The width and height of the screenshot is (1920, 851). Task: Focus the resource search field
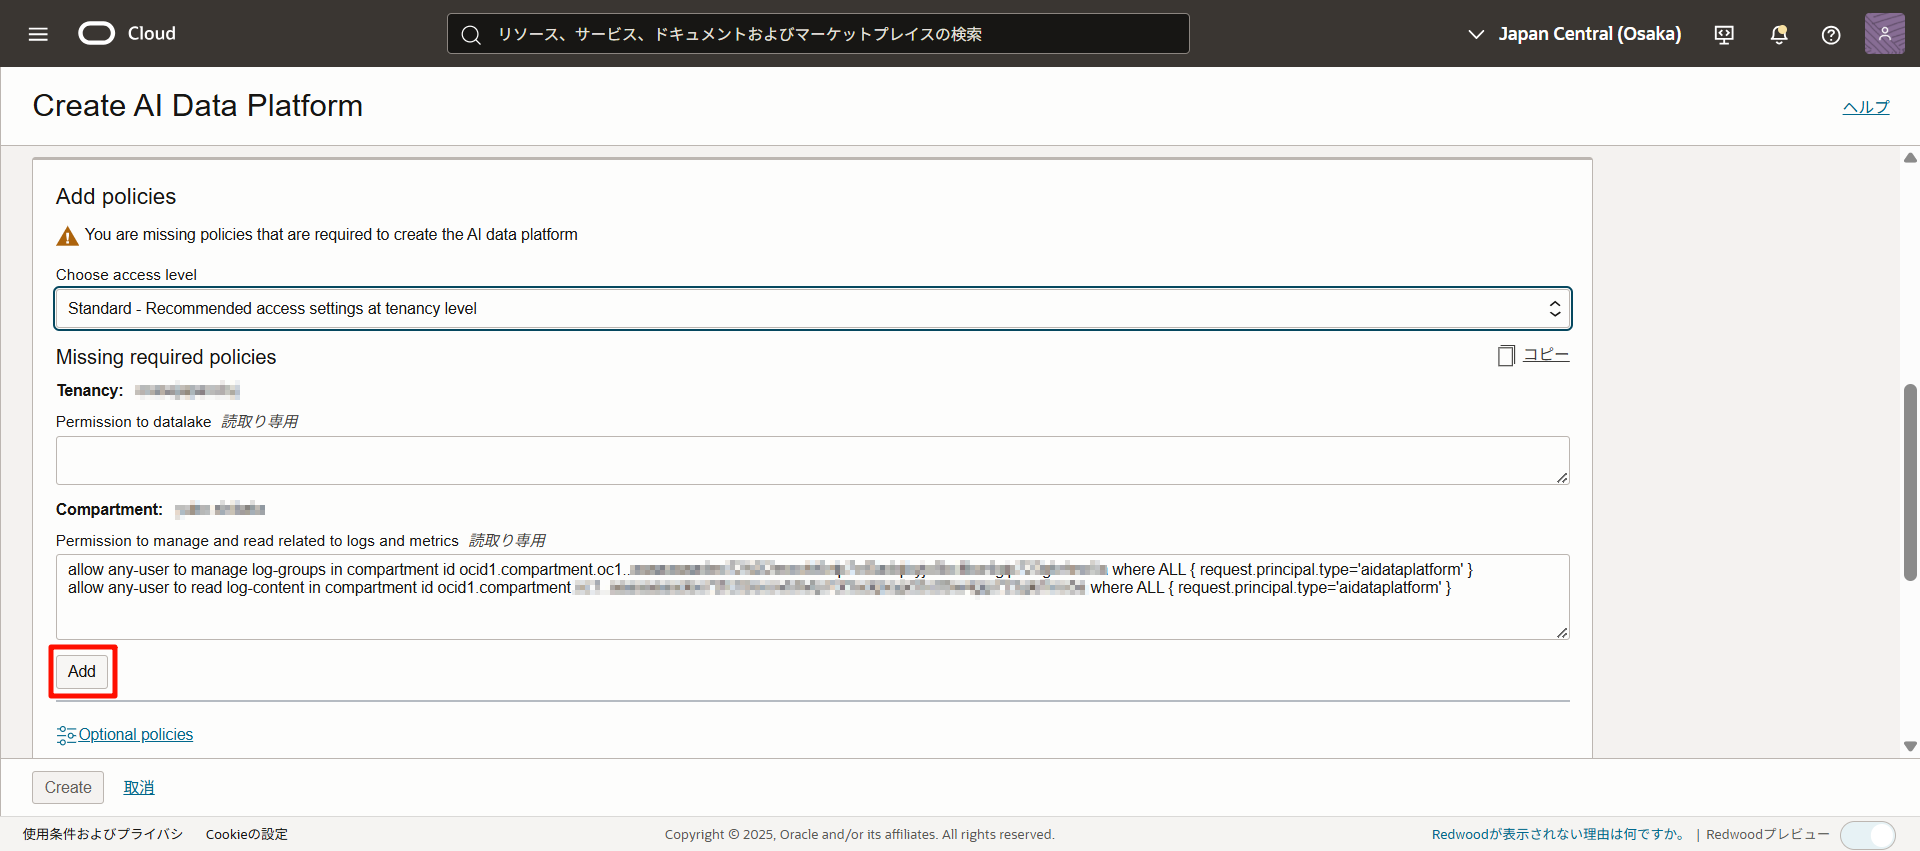click(x=818, y=34)
